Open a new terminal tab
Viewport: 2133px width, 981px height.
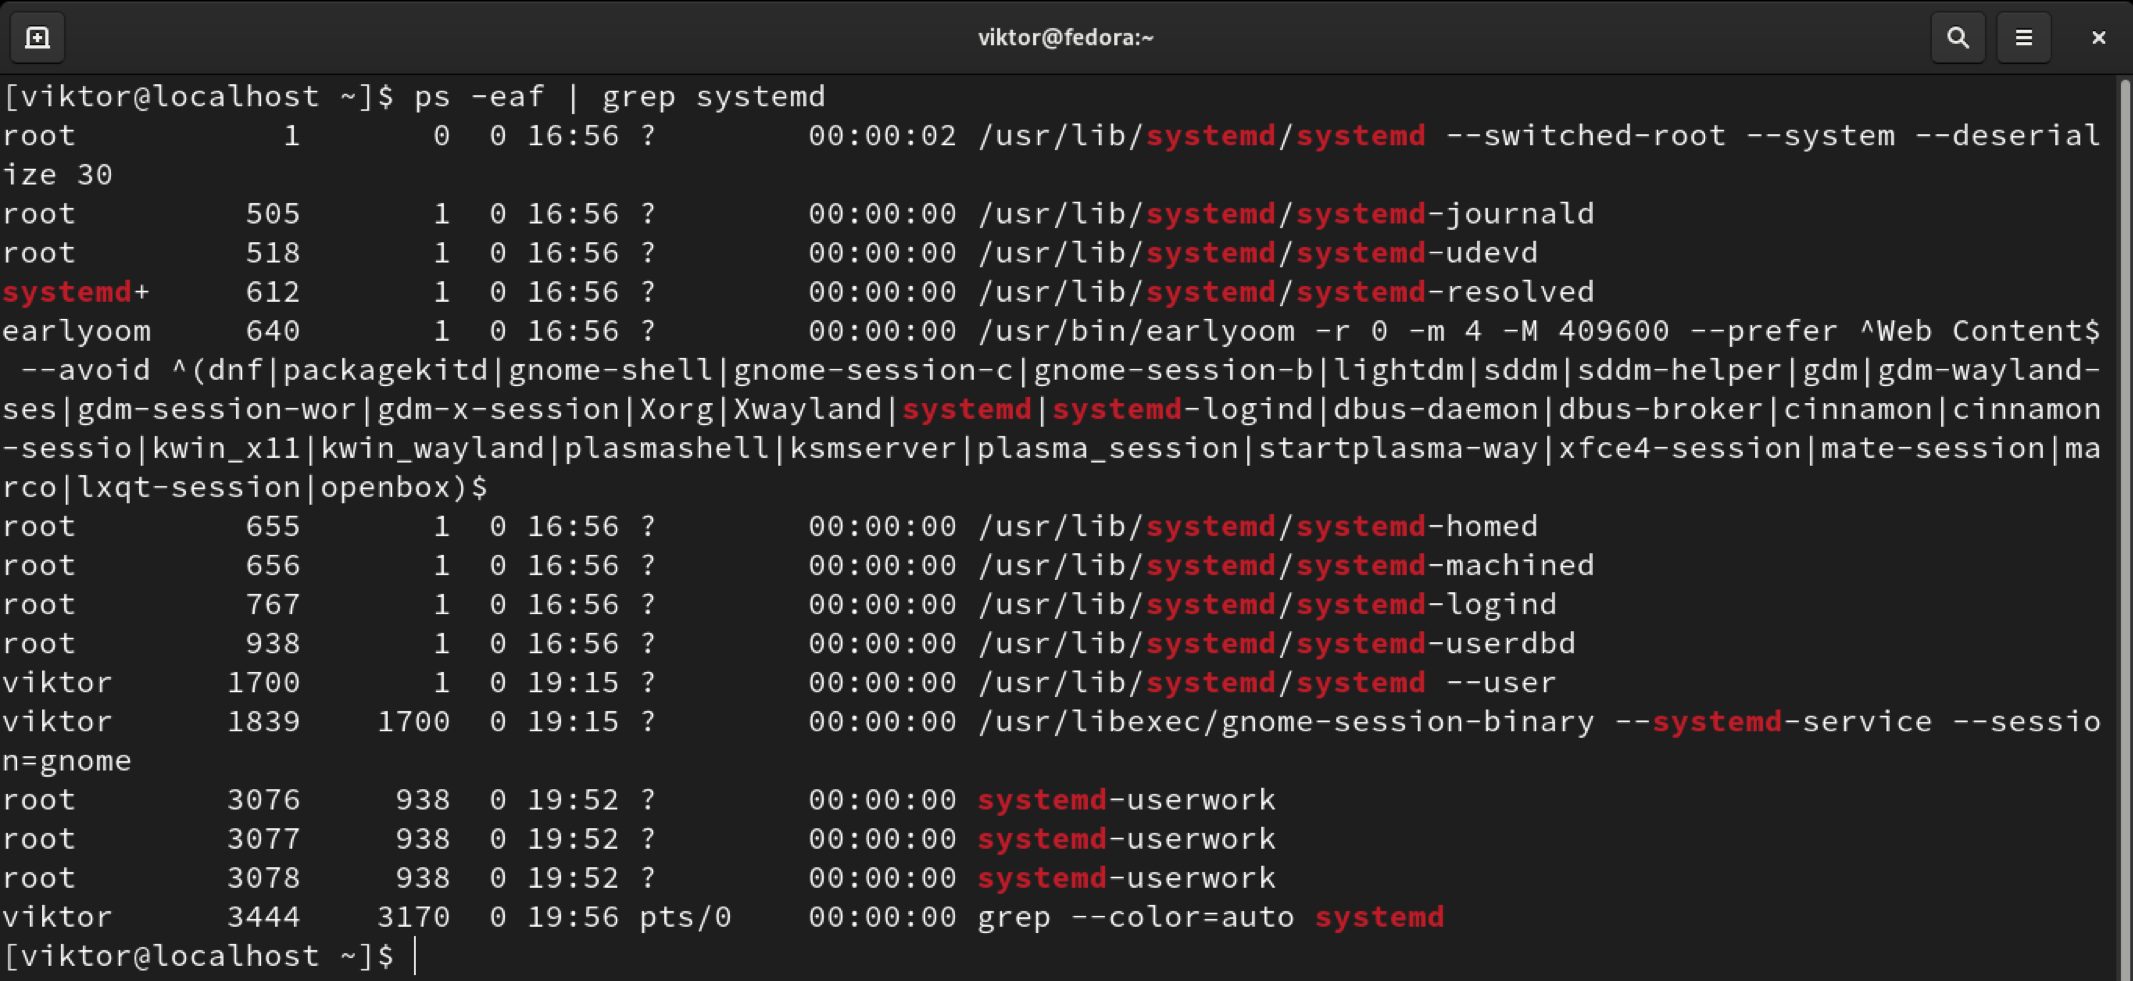(x=37, y=38)
